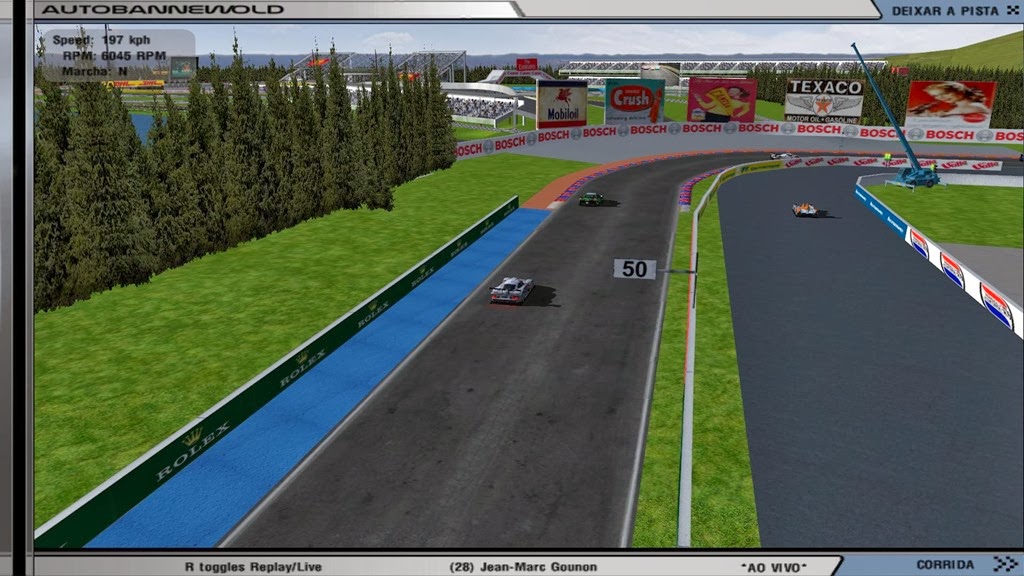Viewport: 1024px width, 576px height.
Task: Click the double-arrow icon next to Corrida
Action: click(x=1004, y=565)
